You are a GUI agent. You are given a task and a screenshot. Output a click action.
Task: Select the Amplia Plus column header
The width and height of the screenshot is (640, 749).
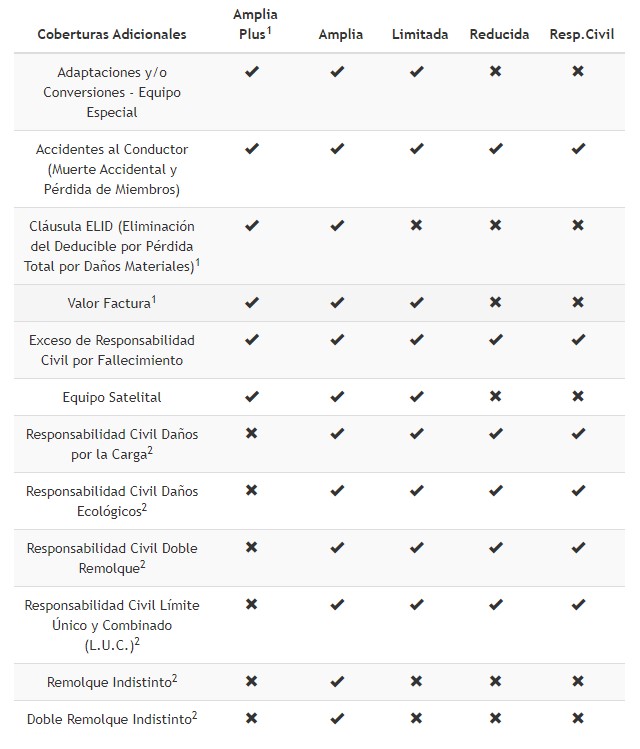tap(254, 24)
